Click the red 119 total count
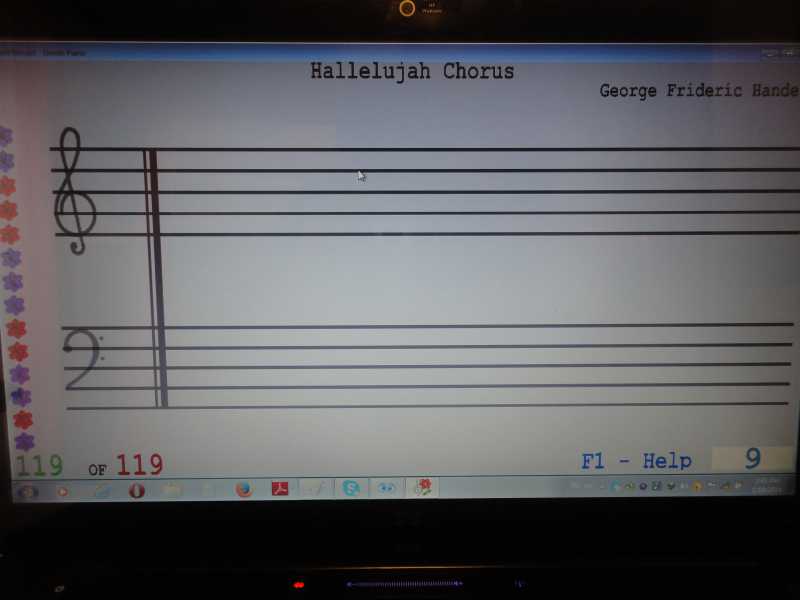800x600 pixels. coord(139,464)
